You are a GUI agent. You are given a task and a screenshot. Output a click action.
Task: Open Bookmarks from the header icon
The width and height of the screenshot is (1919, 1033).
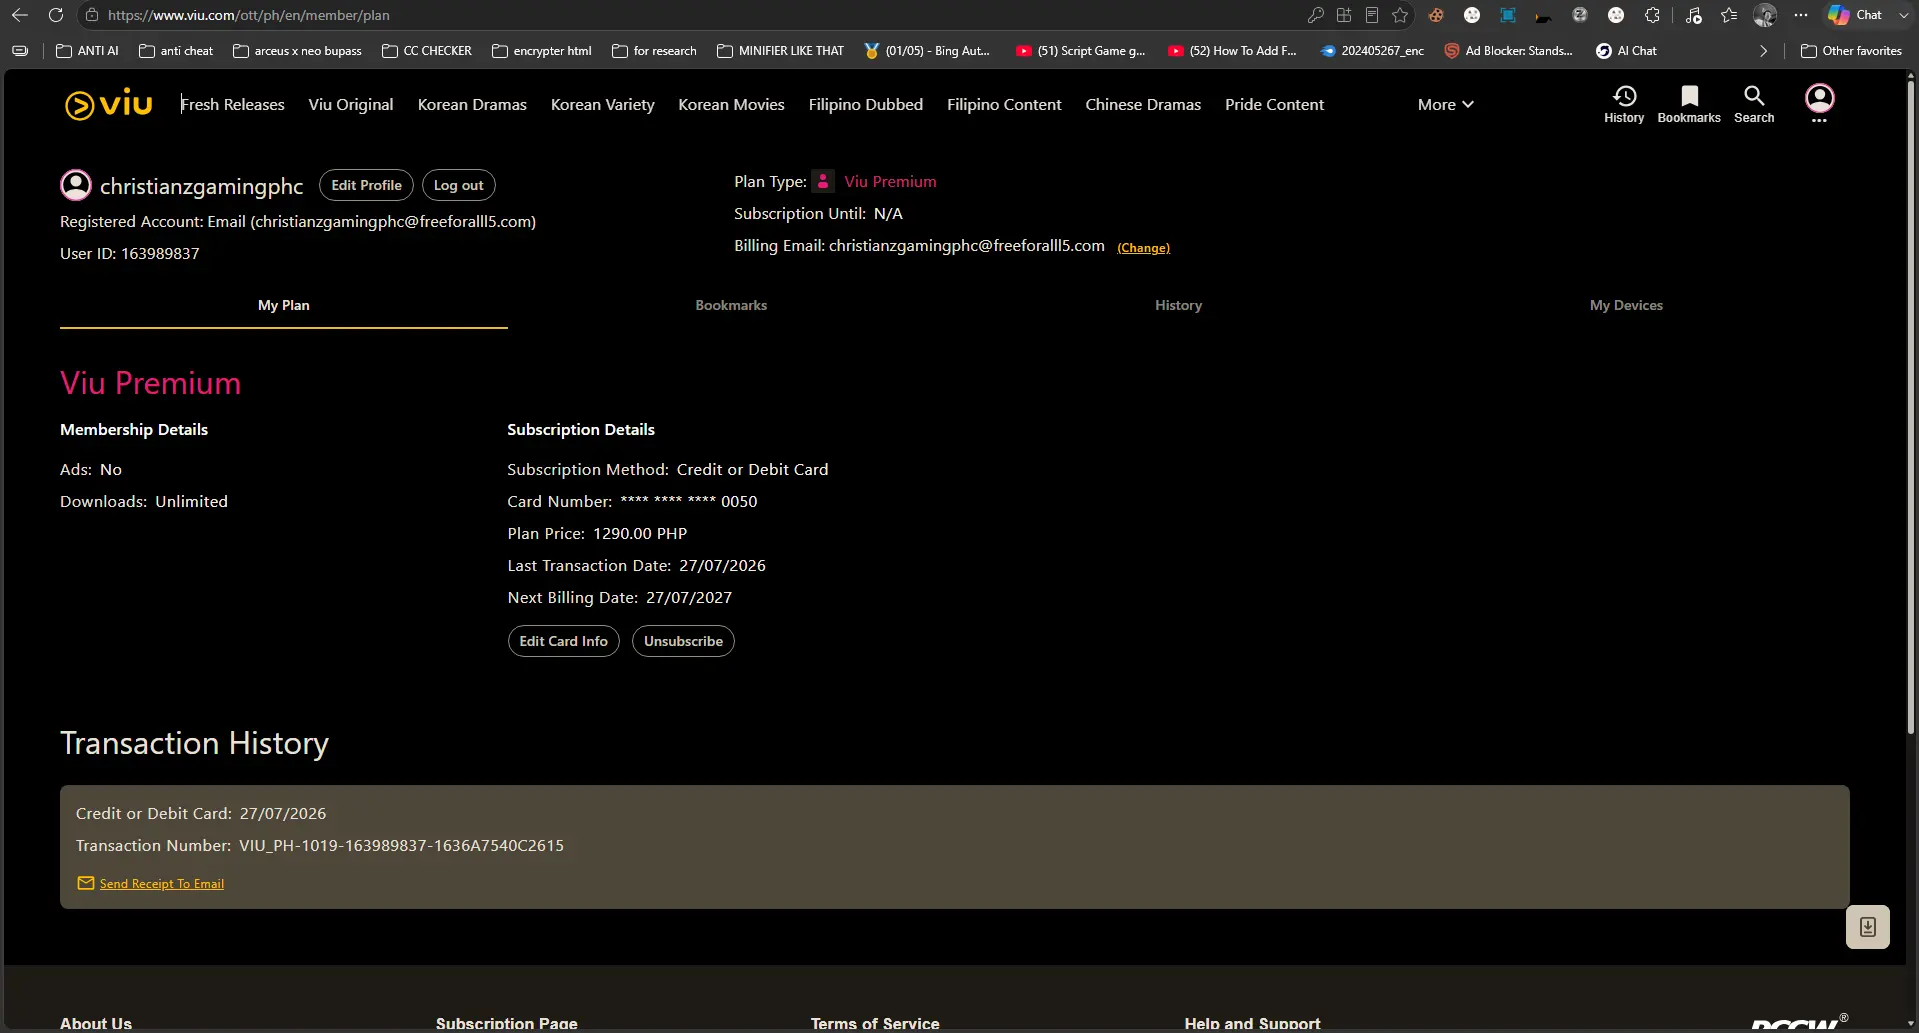pos(1689,104)
